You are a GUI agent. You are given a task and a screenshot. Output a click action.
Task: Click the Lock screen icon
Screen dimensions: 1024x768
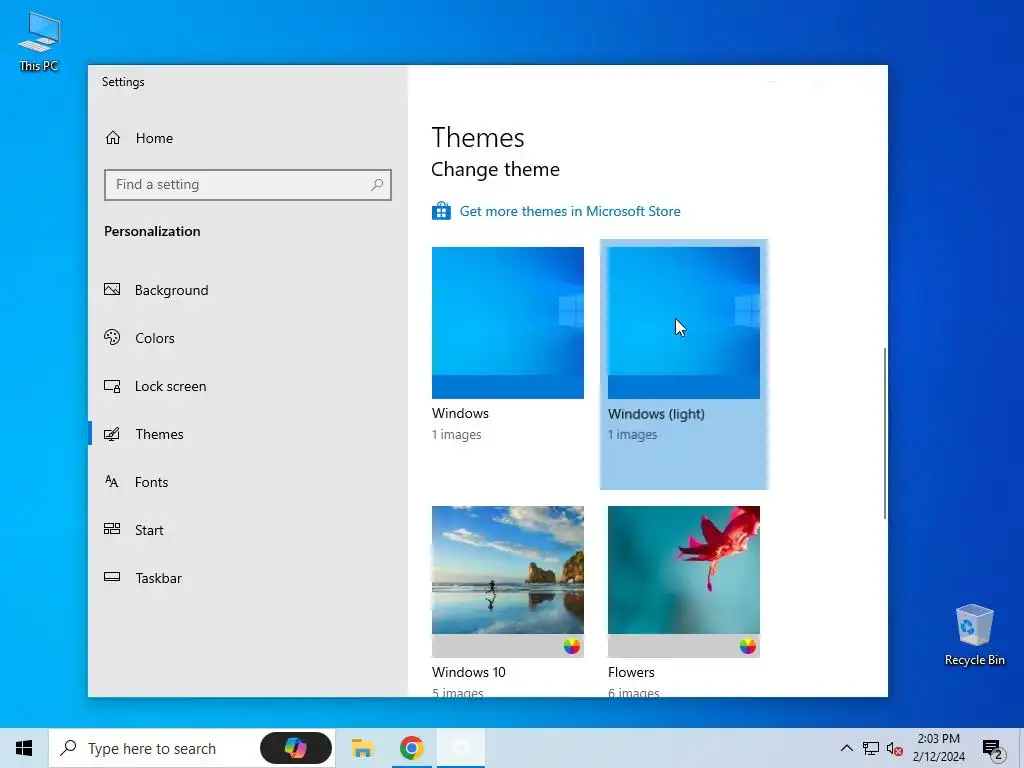(112, 386)
